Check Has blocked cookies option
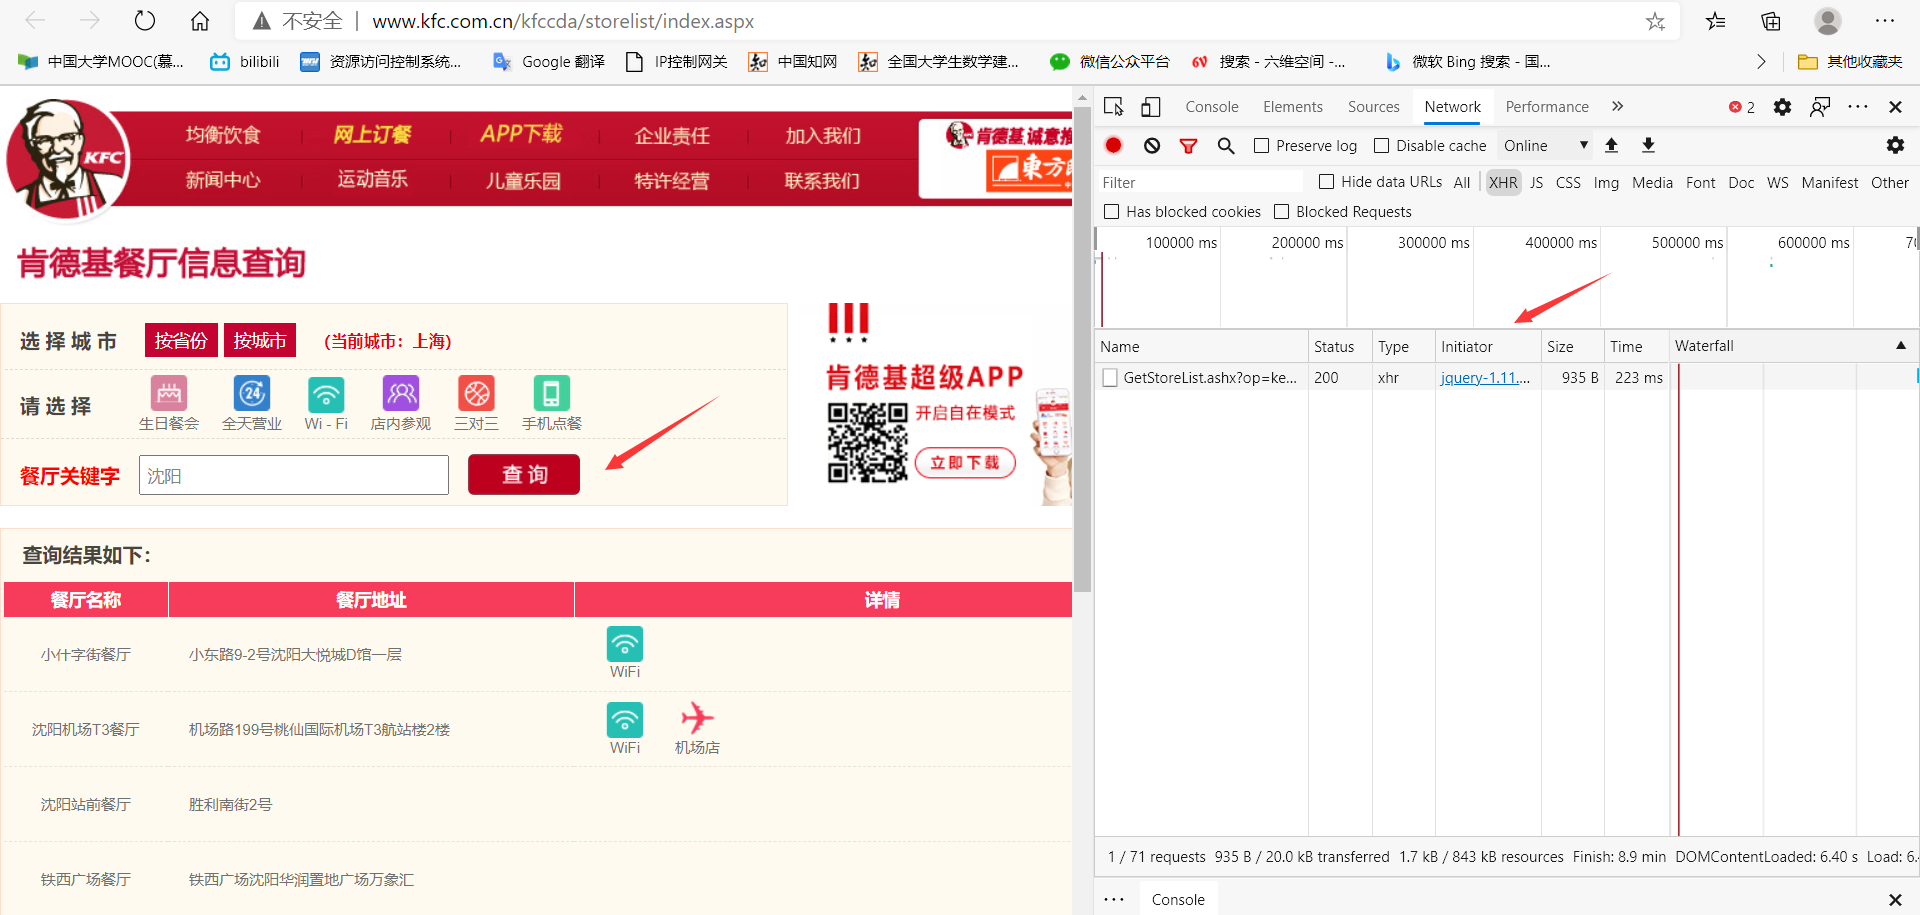Image resolution: width=1920 pixels, height=915 pixels. coord(1111,212)
